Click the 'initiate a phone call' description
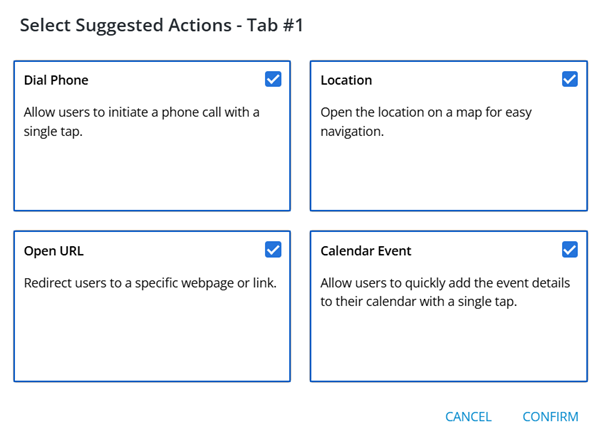 [x=141, y=121]
